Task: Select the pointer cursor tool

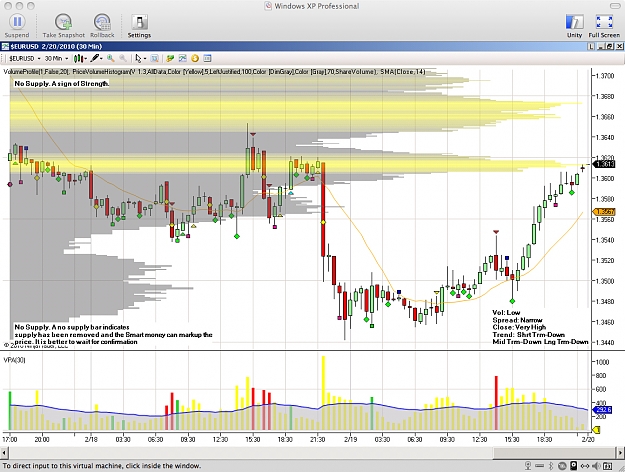Action: [138, 59]
